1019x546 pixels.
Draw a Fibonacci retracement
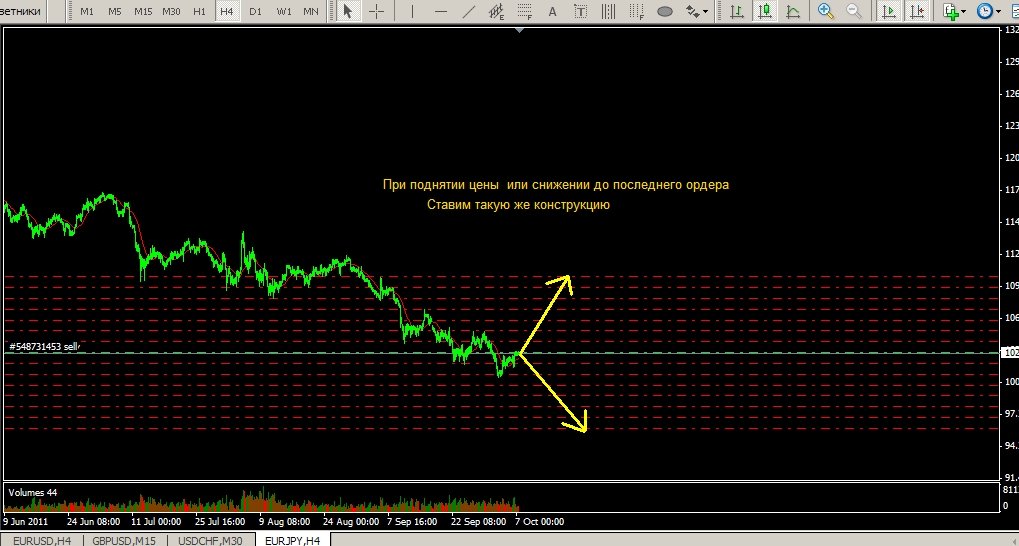(x=524, y=11)
